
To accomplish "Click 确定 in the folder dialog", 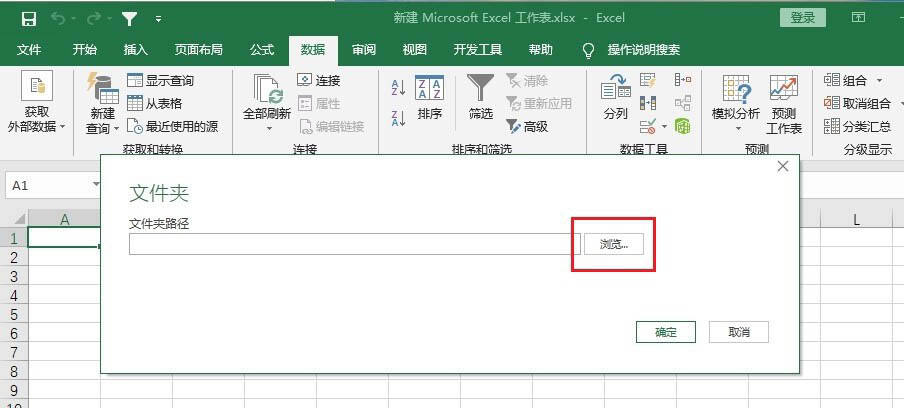I will (665, 332).
